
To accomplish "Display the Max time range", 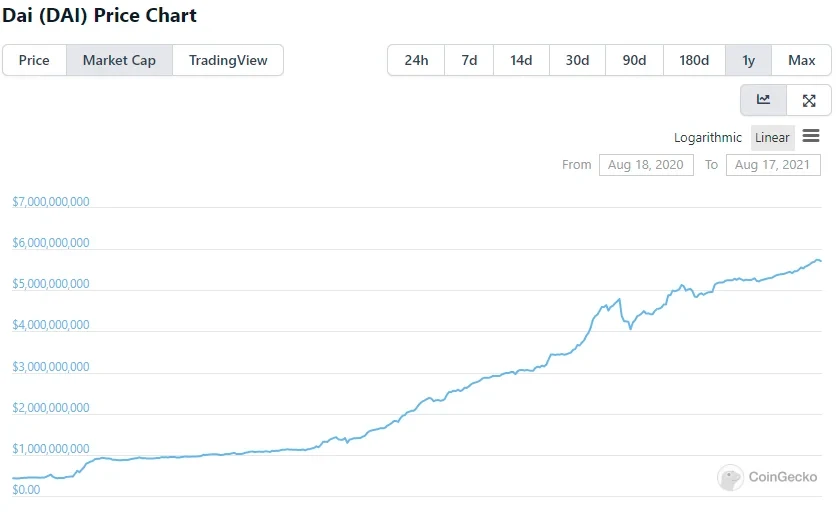I will coord(801,60).
